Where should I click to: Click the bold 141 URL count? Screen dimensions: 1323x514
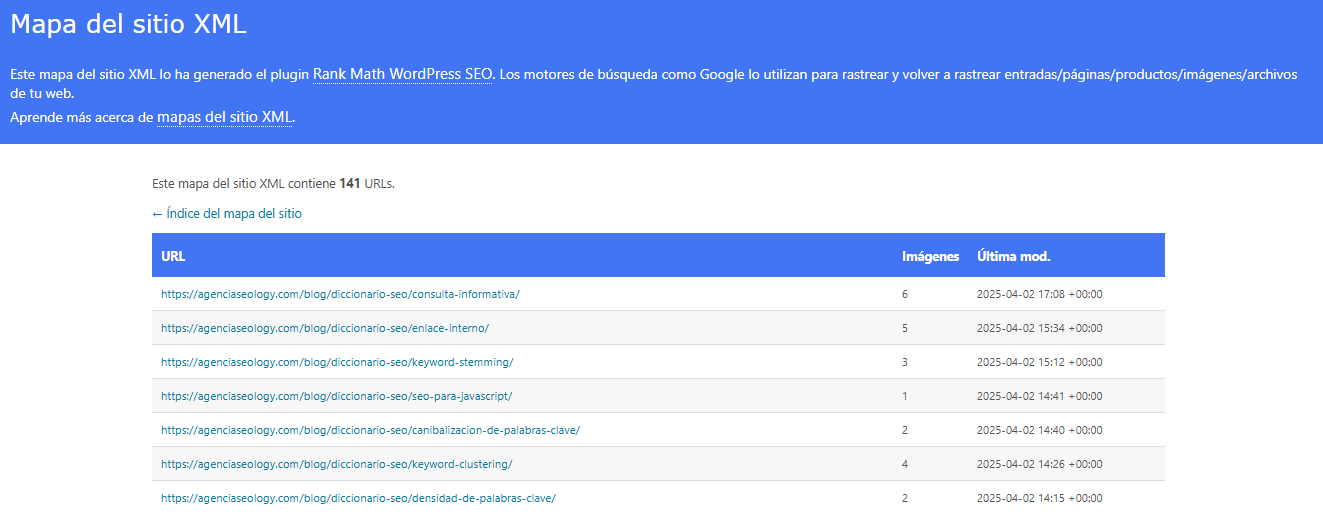[x=350, y=184]
